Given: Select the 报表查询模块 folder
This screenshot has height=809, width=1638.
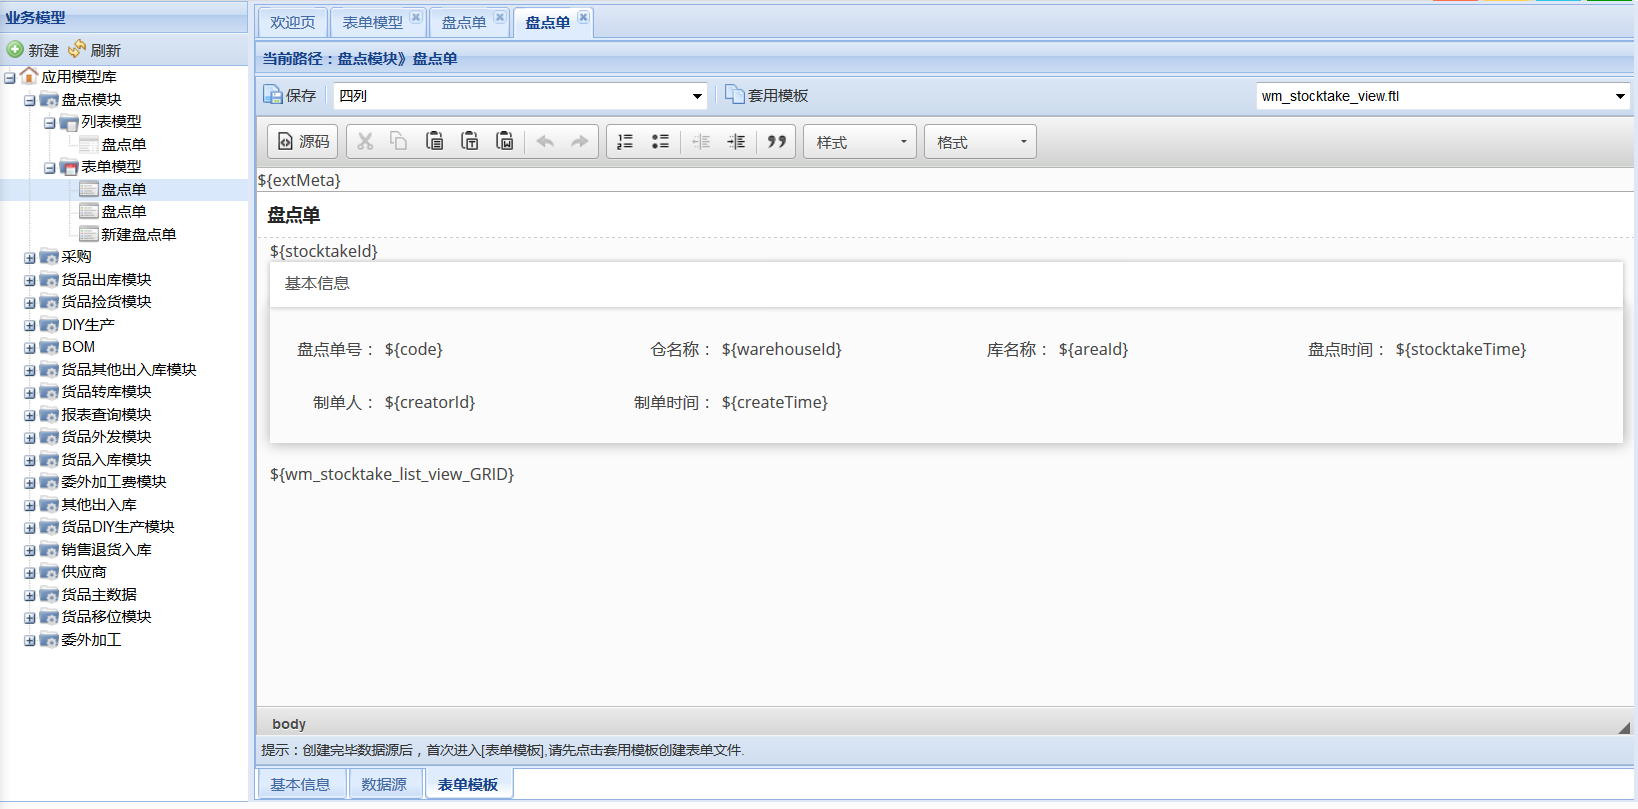Looking at the screenshot, I should (106, 414).
